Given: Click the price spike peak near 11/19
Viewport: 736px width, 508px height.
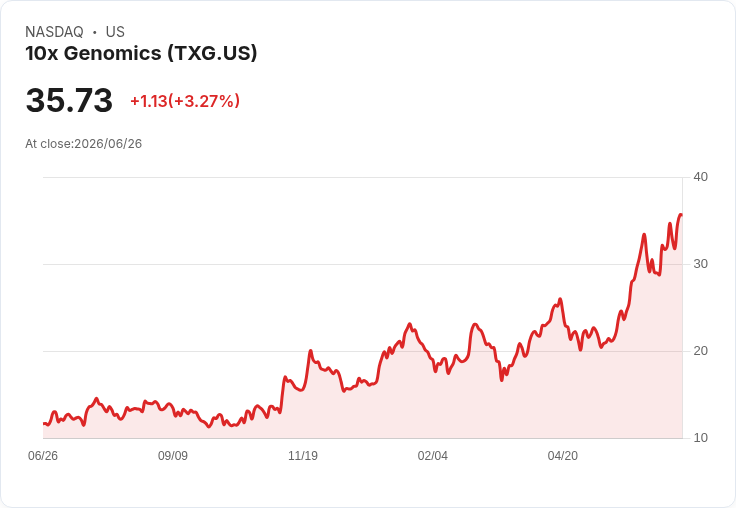Looking at the screenshot, I should (x=310, y=350).
